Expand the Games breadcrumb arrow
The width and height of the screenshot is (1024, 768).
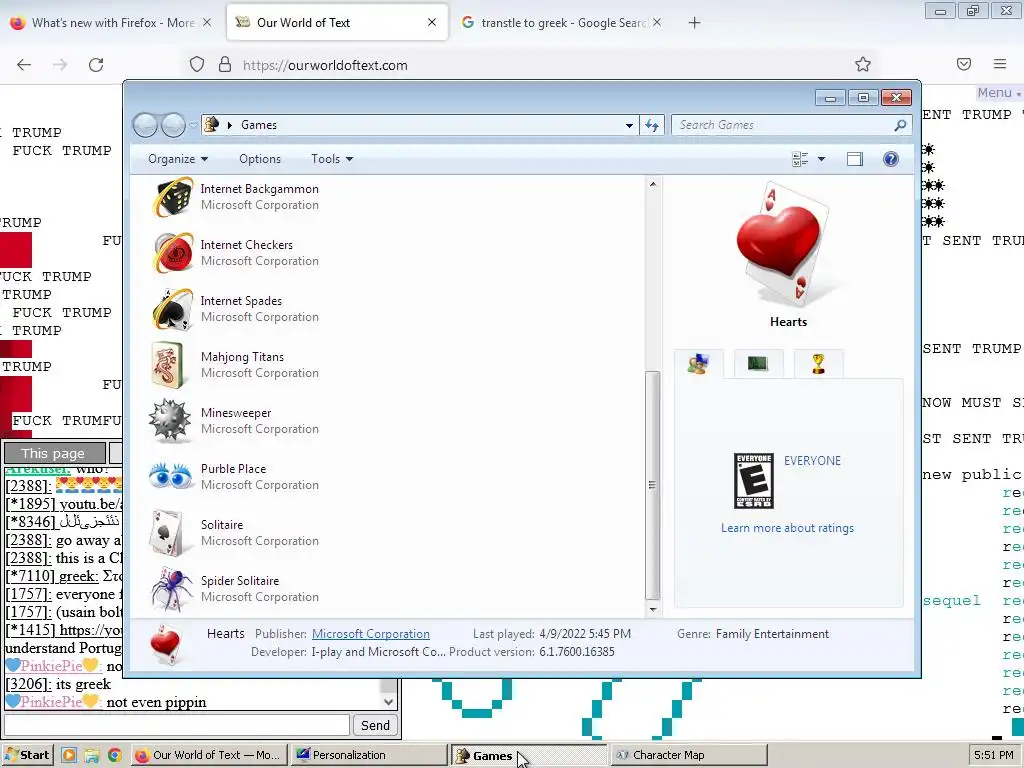[x=230, y=125]
